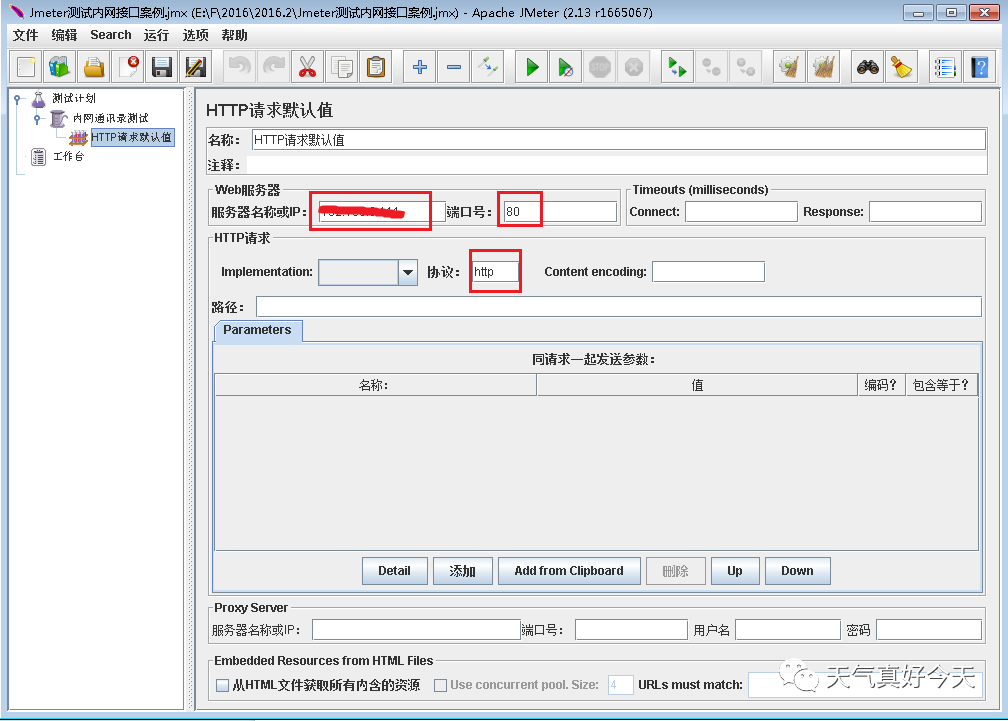The height and width of the screenshot is (721, 1008).
Task: Click the Detail button
Action: click(394, 571)
